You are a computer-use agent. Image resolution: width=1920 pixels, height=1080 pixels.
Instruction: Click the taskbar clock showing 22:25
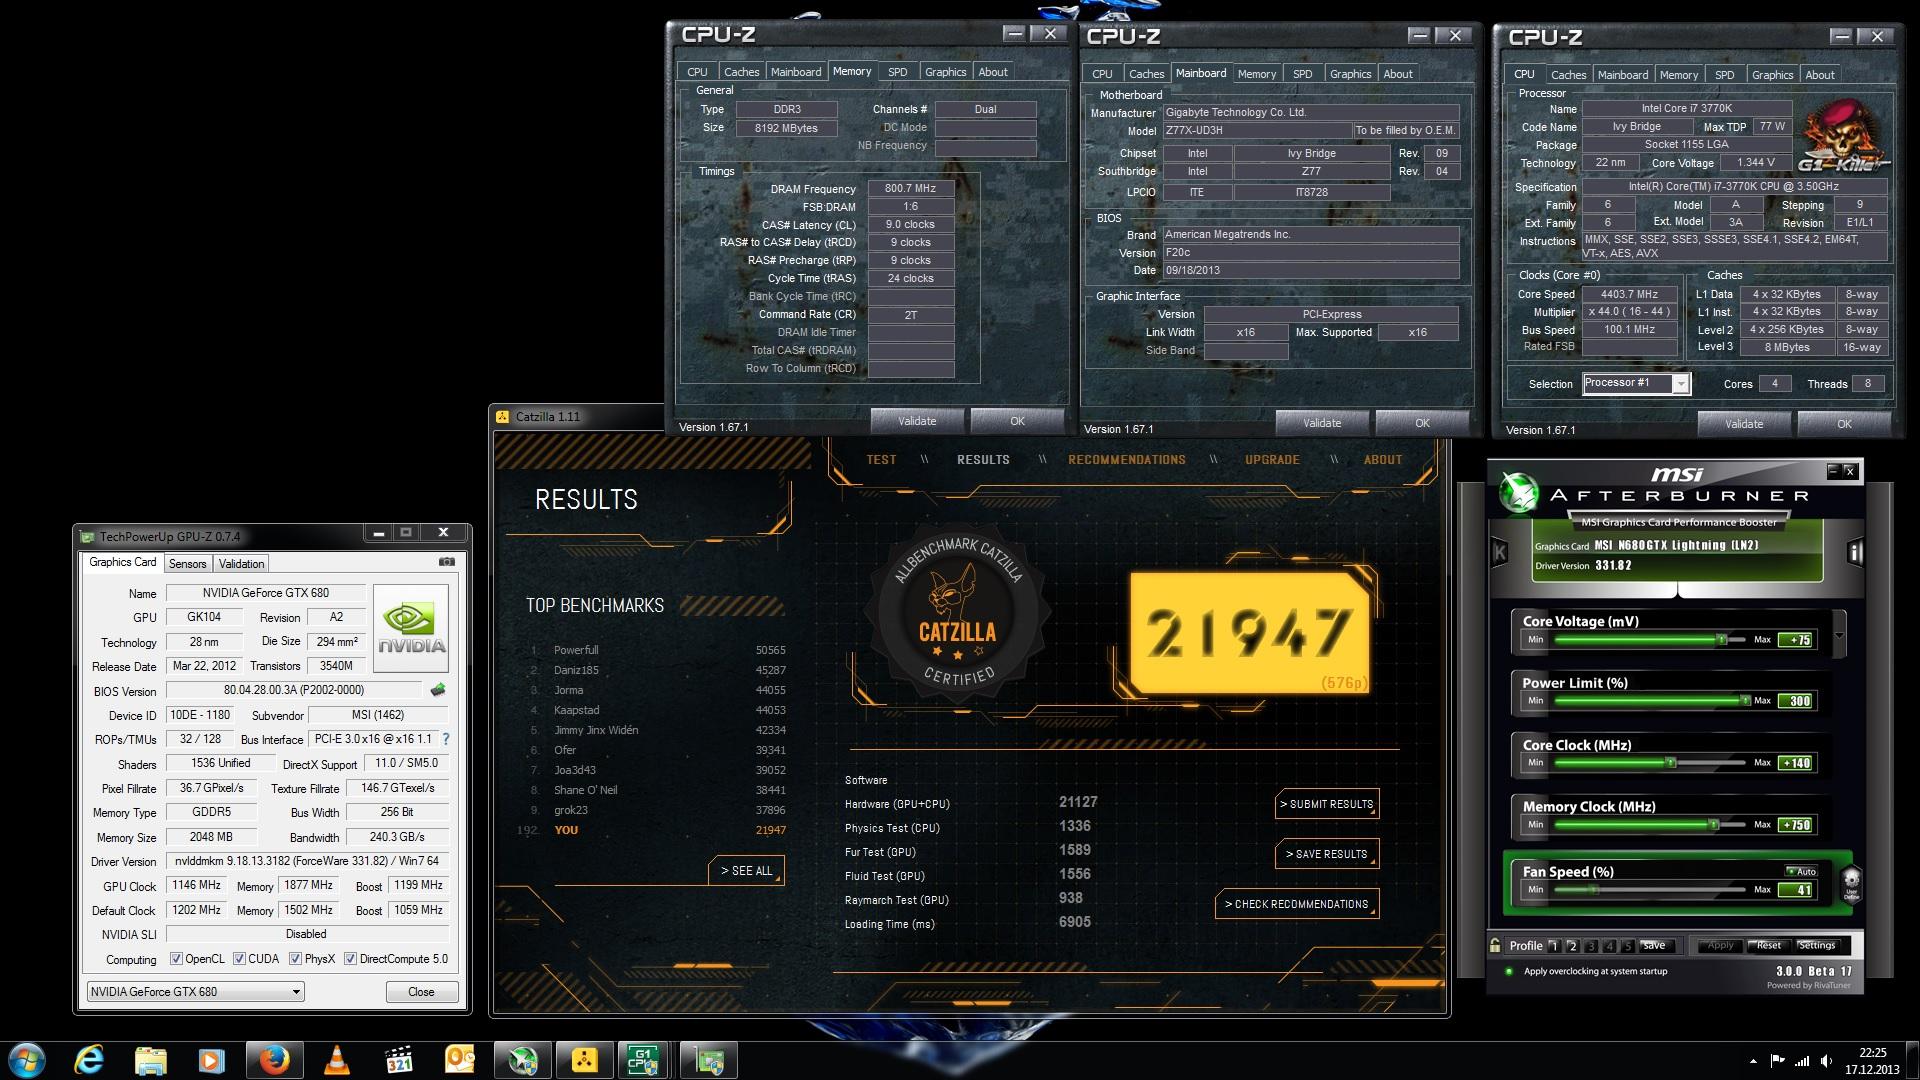[x=1873, y=1053]
